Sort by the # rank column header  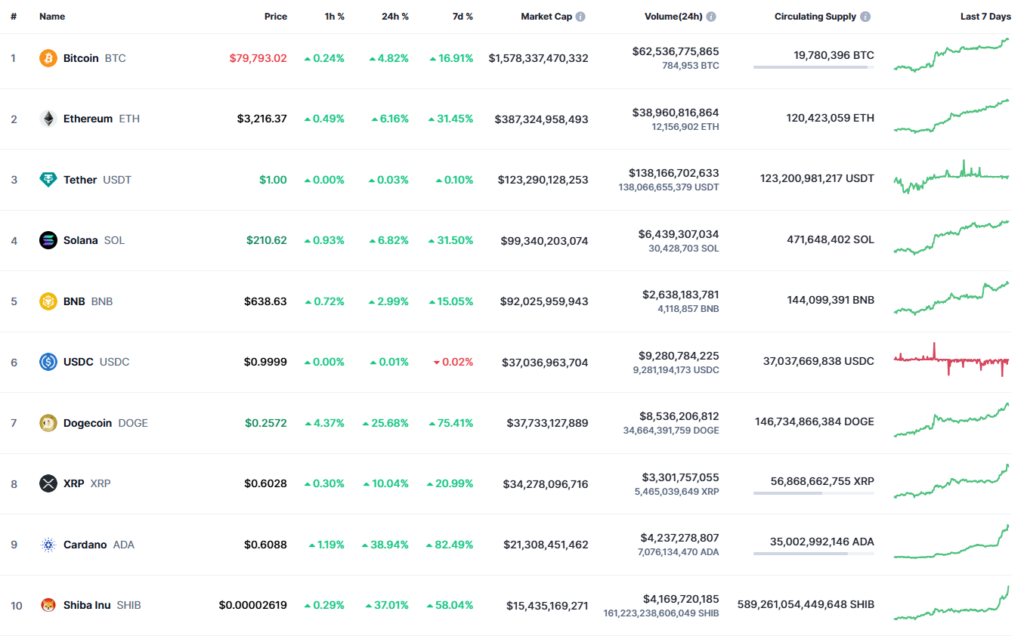click(13, 16)
